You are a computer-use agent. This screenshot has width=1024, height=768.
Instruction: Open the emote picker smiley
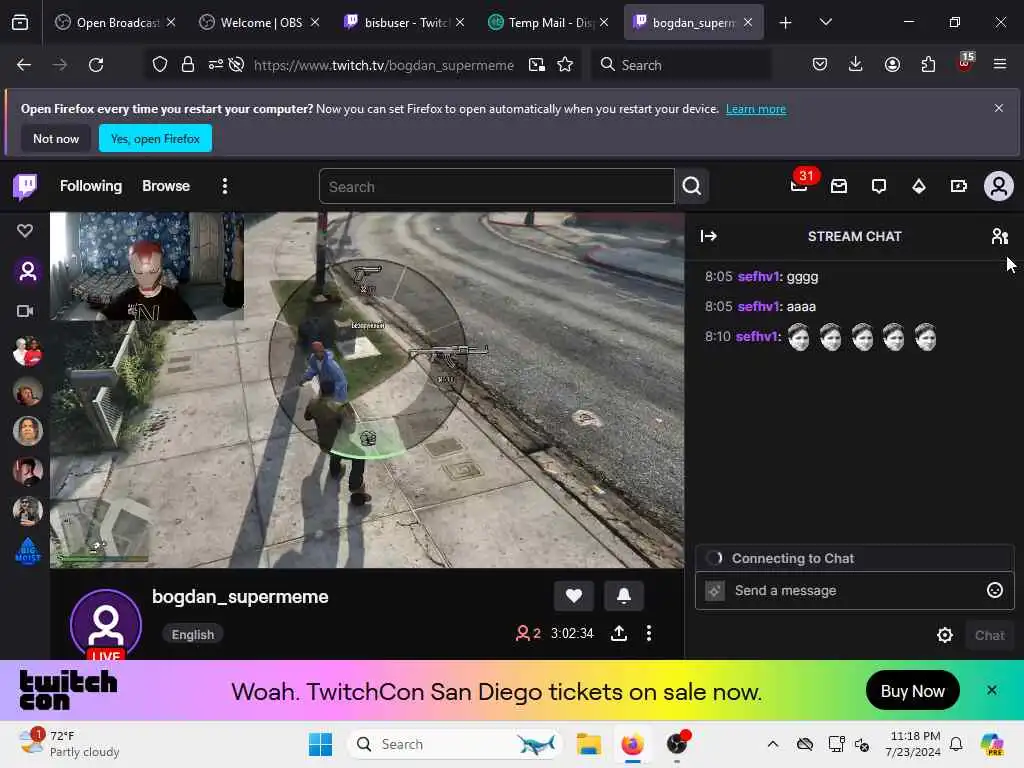pyautogui.click(x=994, y=590)
